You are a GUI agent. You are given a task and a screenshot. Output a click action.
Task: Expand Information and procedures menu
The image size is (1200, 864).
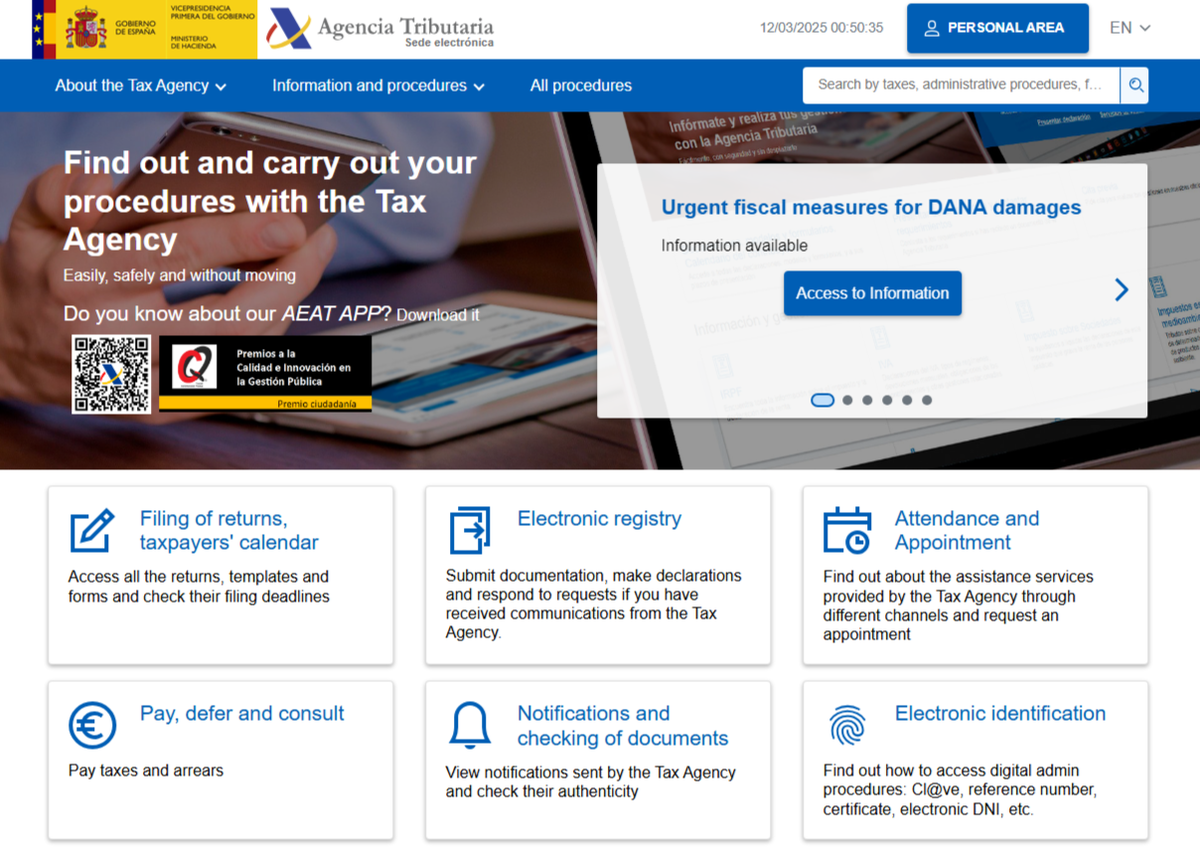pyautogui.click(x=379, y=86)
